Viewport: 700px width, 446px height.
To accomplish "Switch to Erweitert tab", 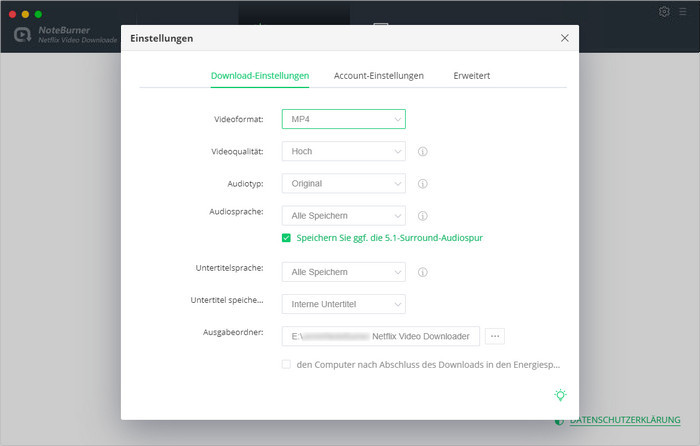I will 471,76.
